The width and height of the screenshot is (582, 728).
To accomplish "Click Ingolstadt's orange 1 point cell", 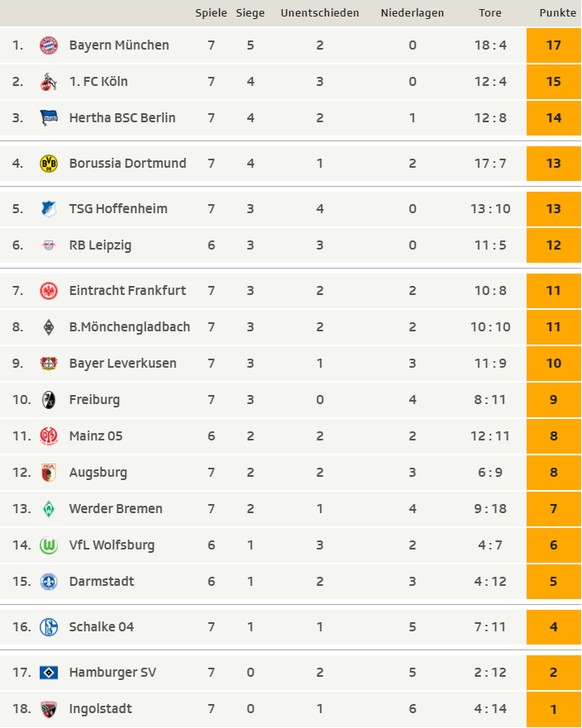I will click(x=554, y=709).
